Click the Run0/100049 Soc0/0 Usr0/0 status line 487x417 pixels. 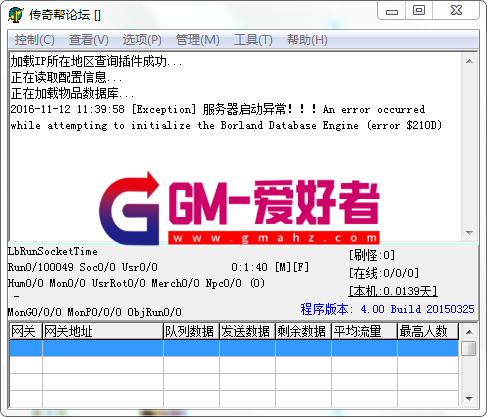tap(83, 267)
